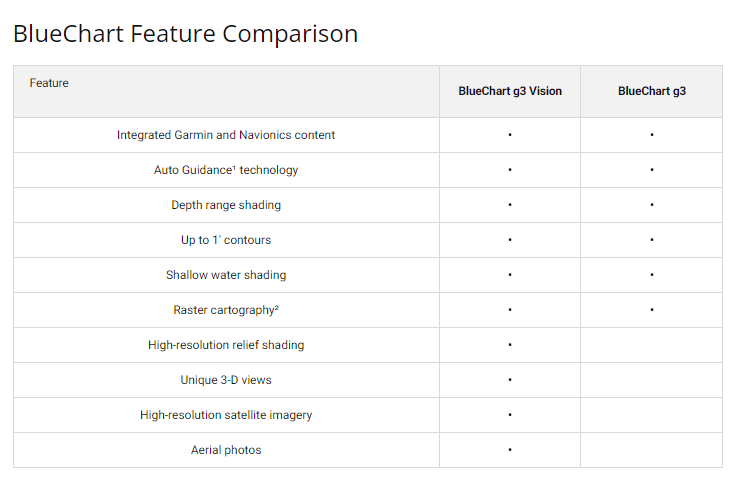Click the "Auto Guidance technology" feature text

tap(226, 170)
